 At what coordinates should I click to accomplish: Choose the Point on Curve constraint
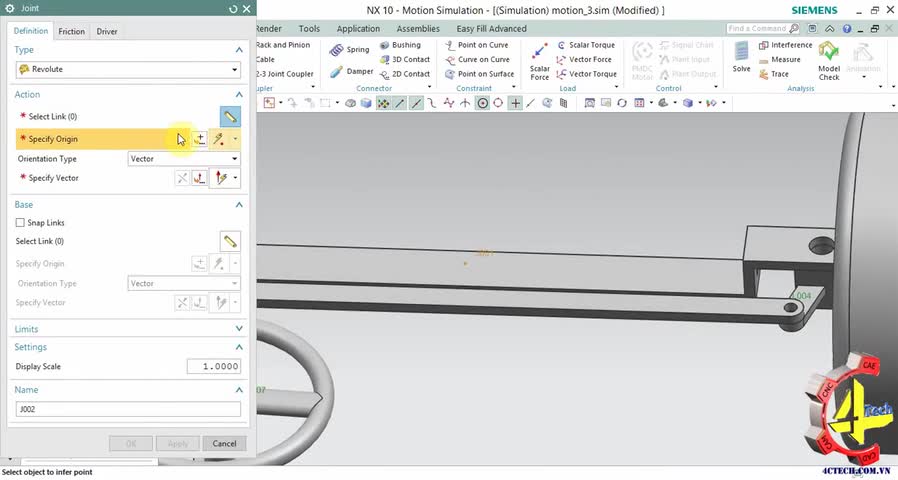[x=476, y=45]
